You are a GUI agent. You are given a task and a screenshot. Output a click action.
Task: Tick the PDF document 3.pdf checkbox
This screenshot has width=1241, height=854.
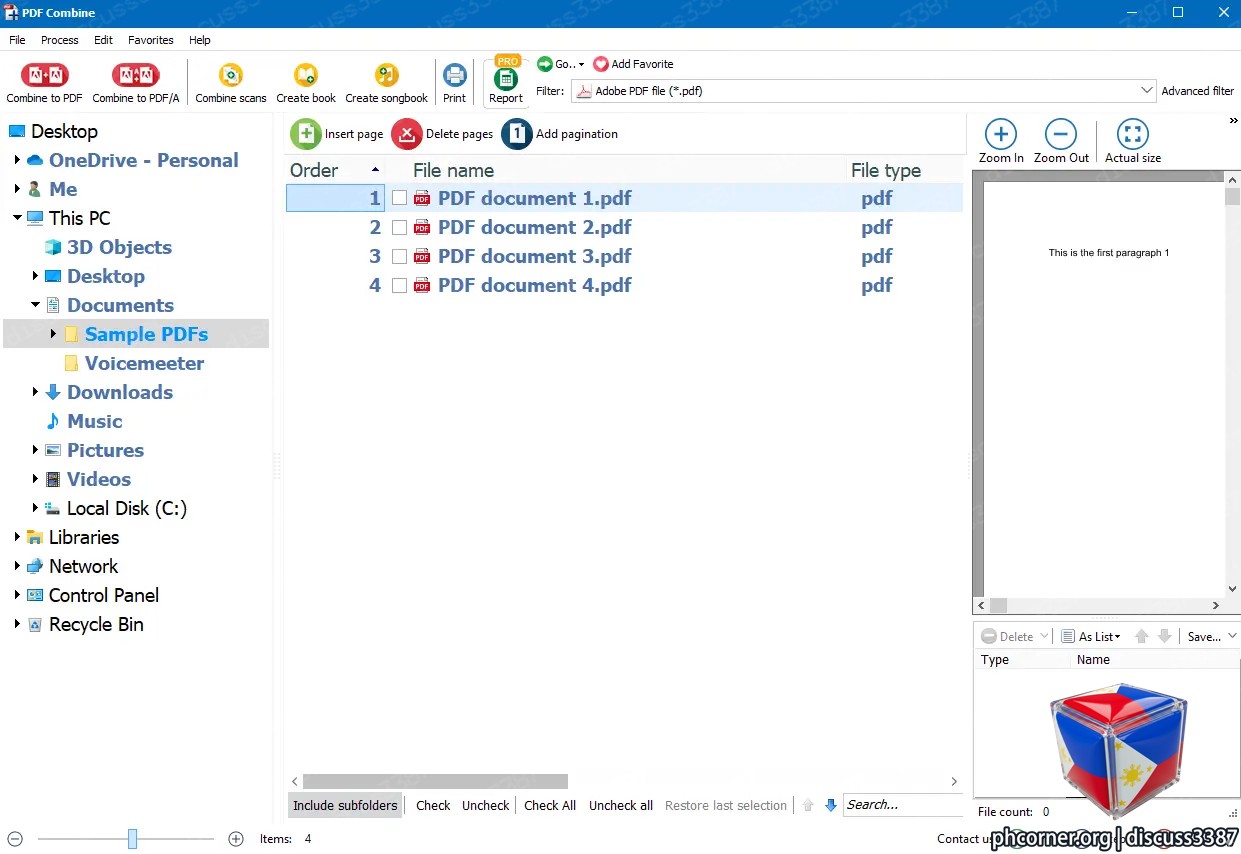pyautogui.click(x=399, y=256)
